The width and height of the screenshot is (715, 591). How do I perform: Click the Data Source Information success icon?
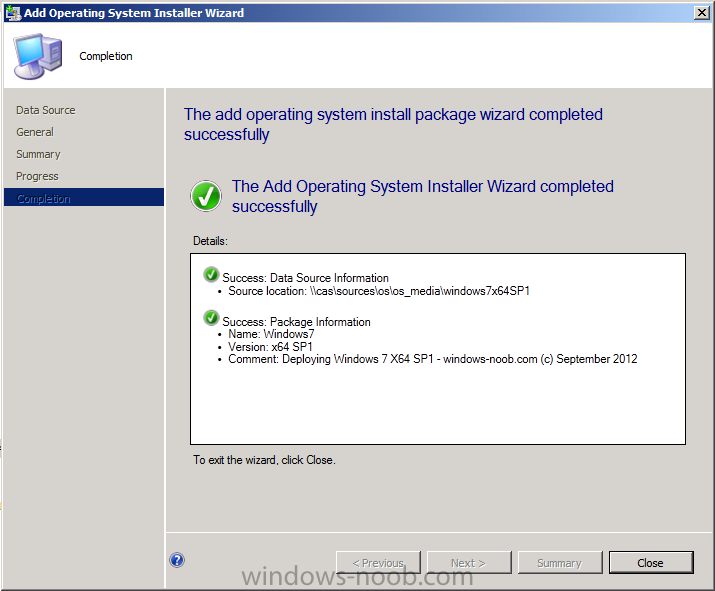(x=211, y=275)
